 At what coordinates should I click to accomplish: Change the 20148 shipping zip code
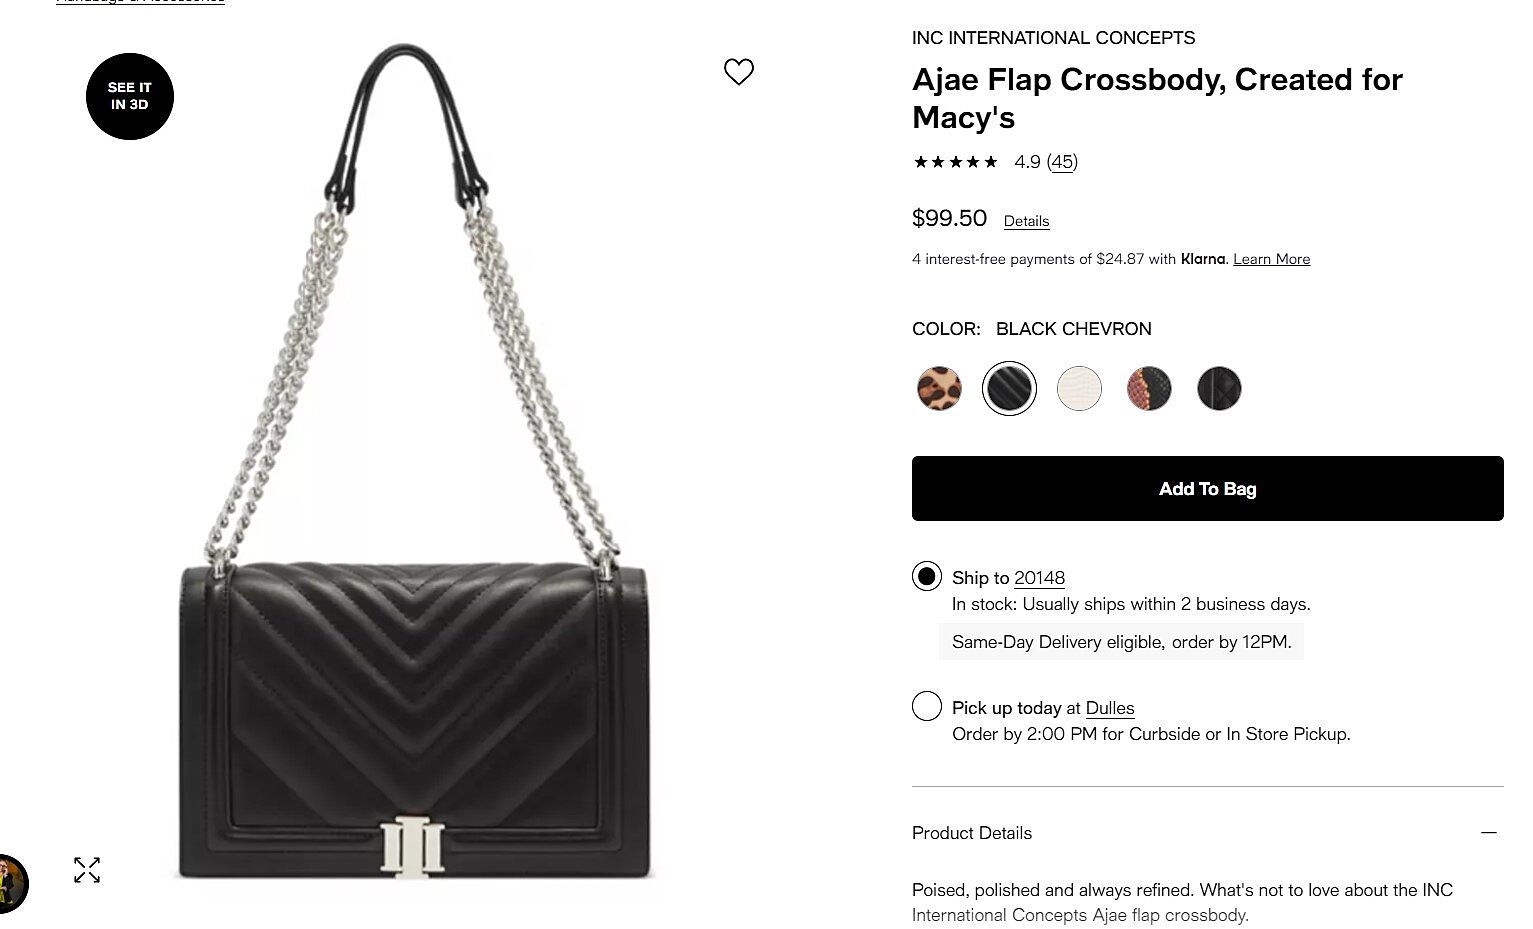[1039, 578]
